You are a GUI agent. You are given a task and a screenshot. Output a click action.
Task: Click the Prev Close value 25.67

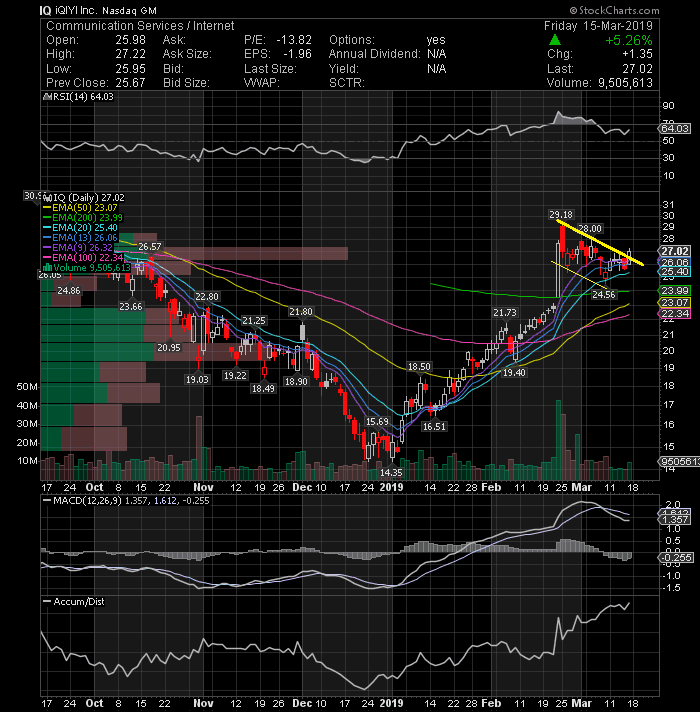coord(130,83)
